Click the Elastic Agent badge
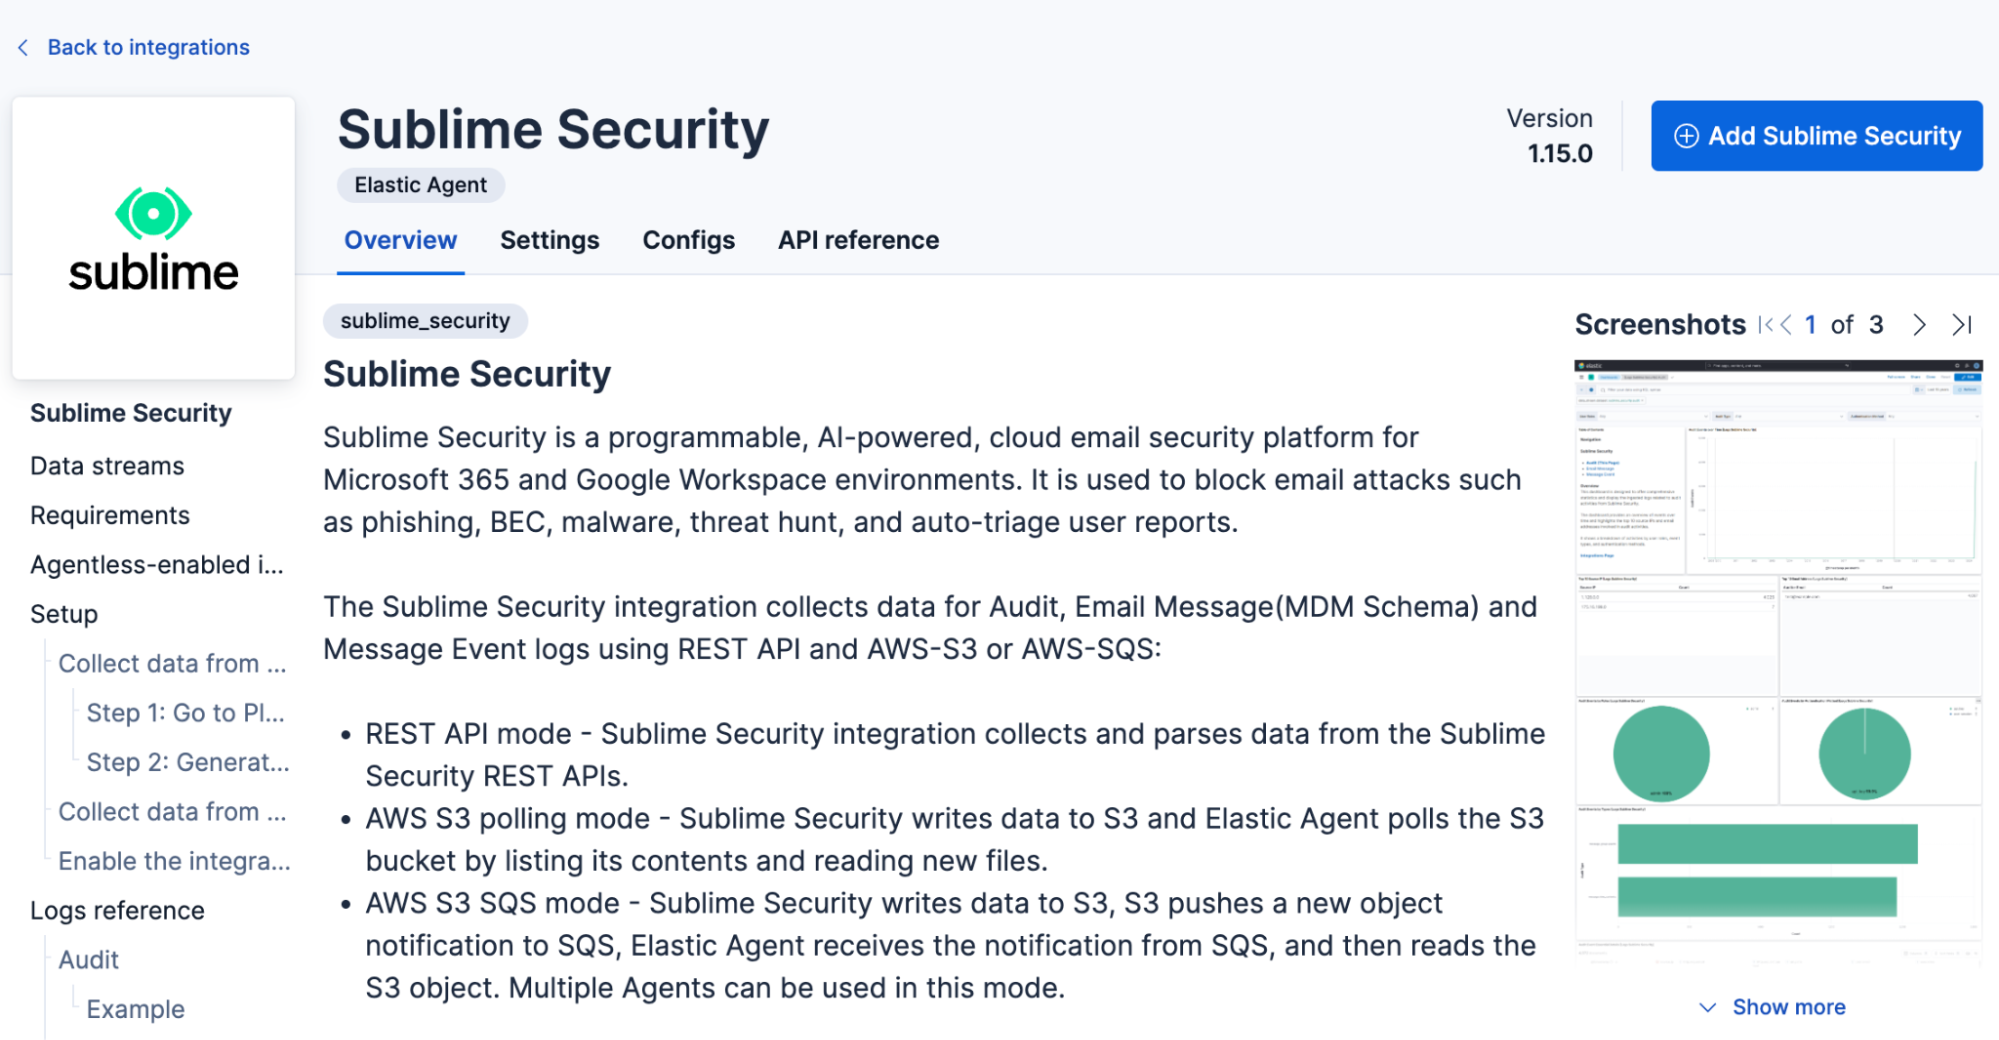 (x=420, y=185)
